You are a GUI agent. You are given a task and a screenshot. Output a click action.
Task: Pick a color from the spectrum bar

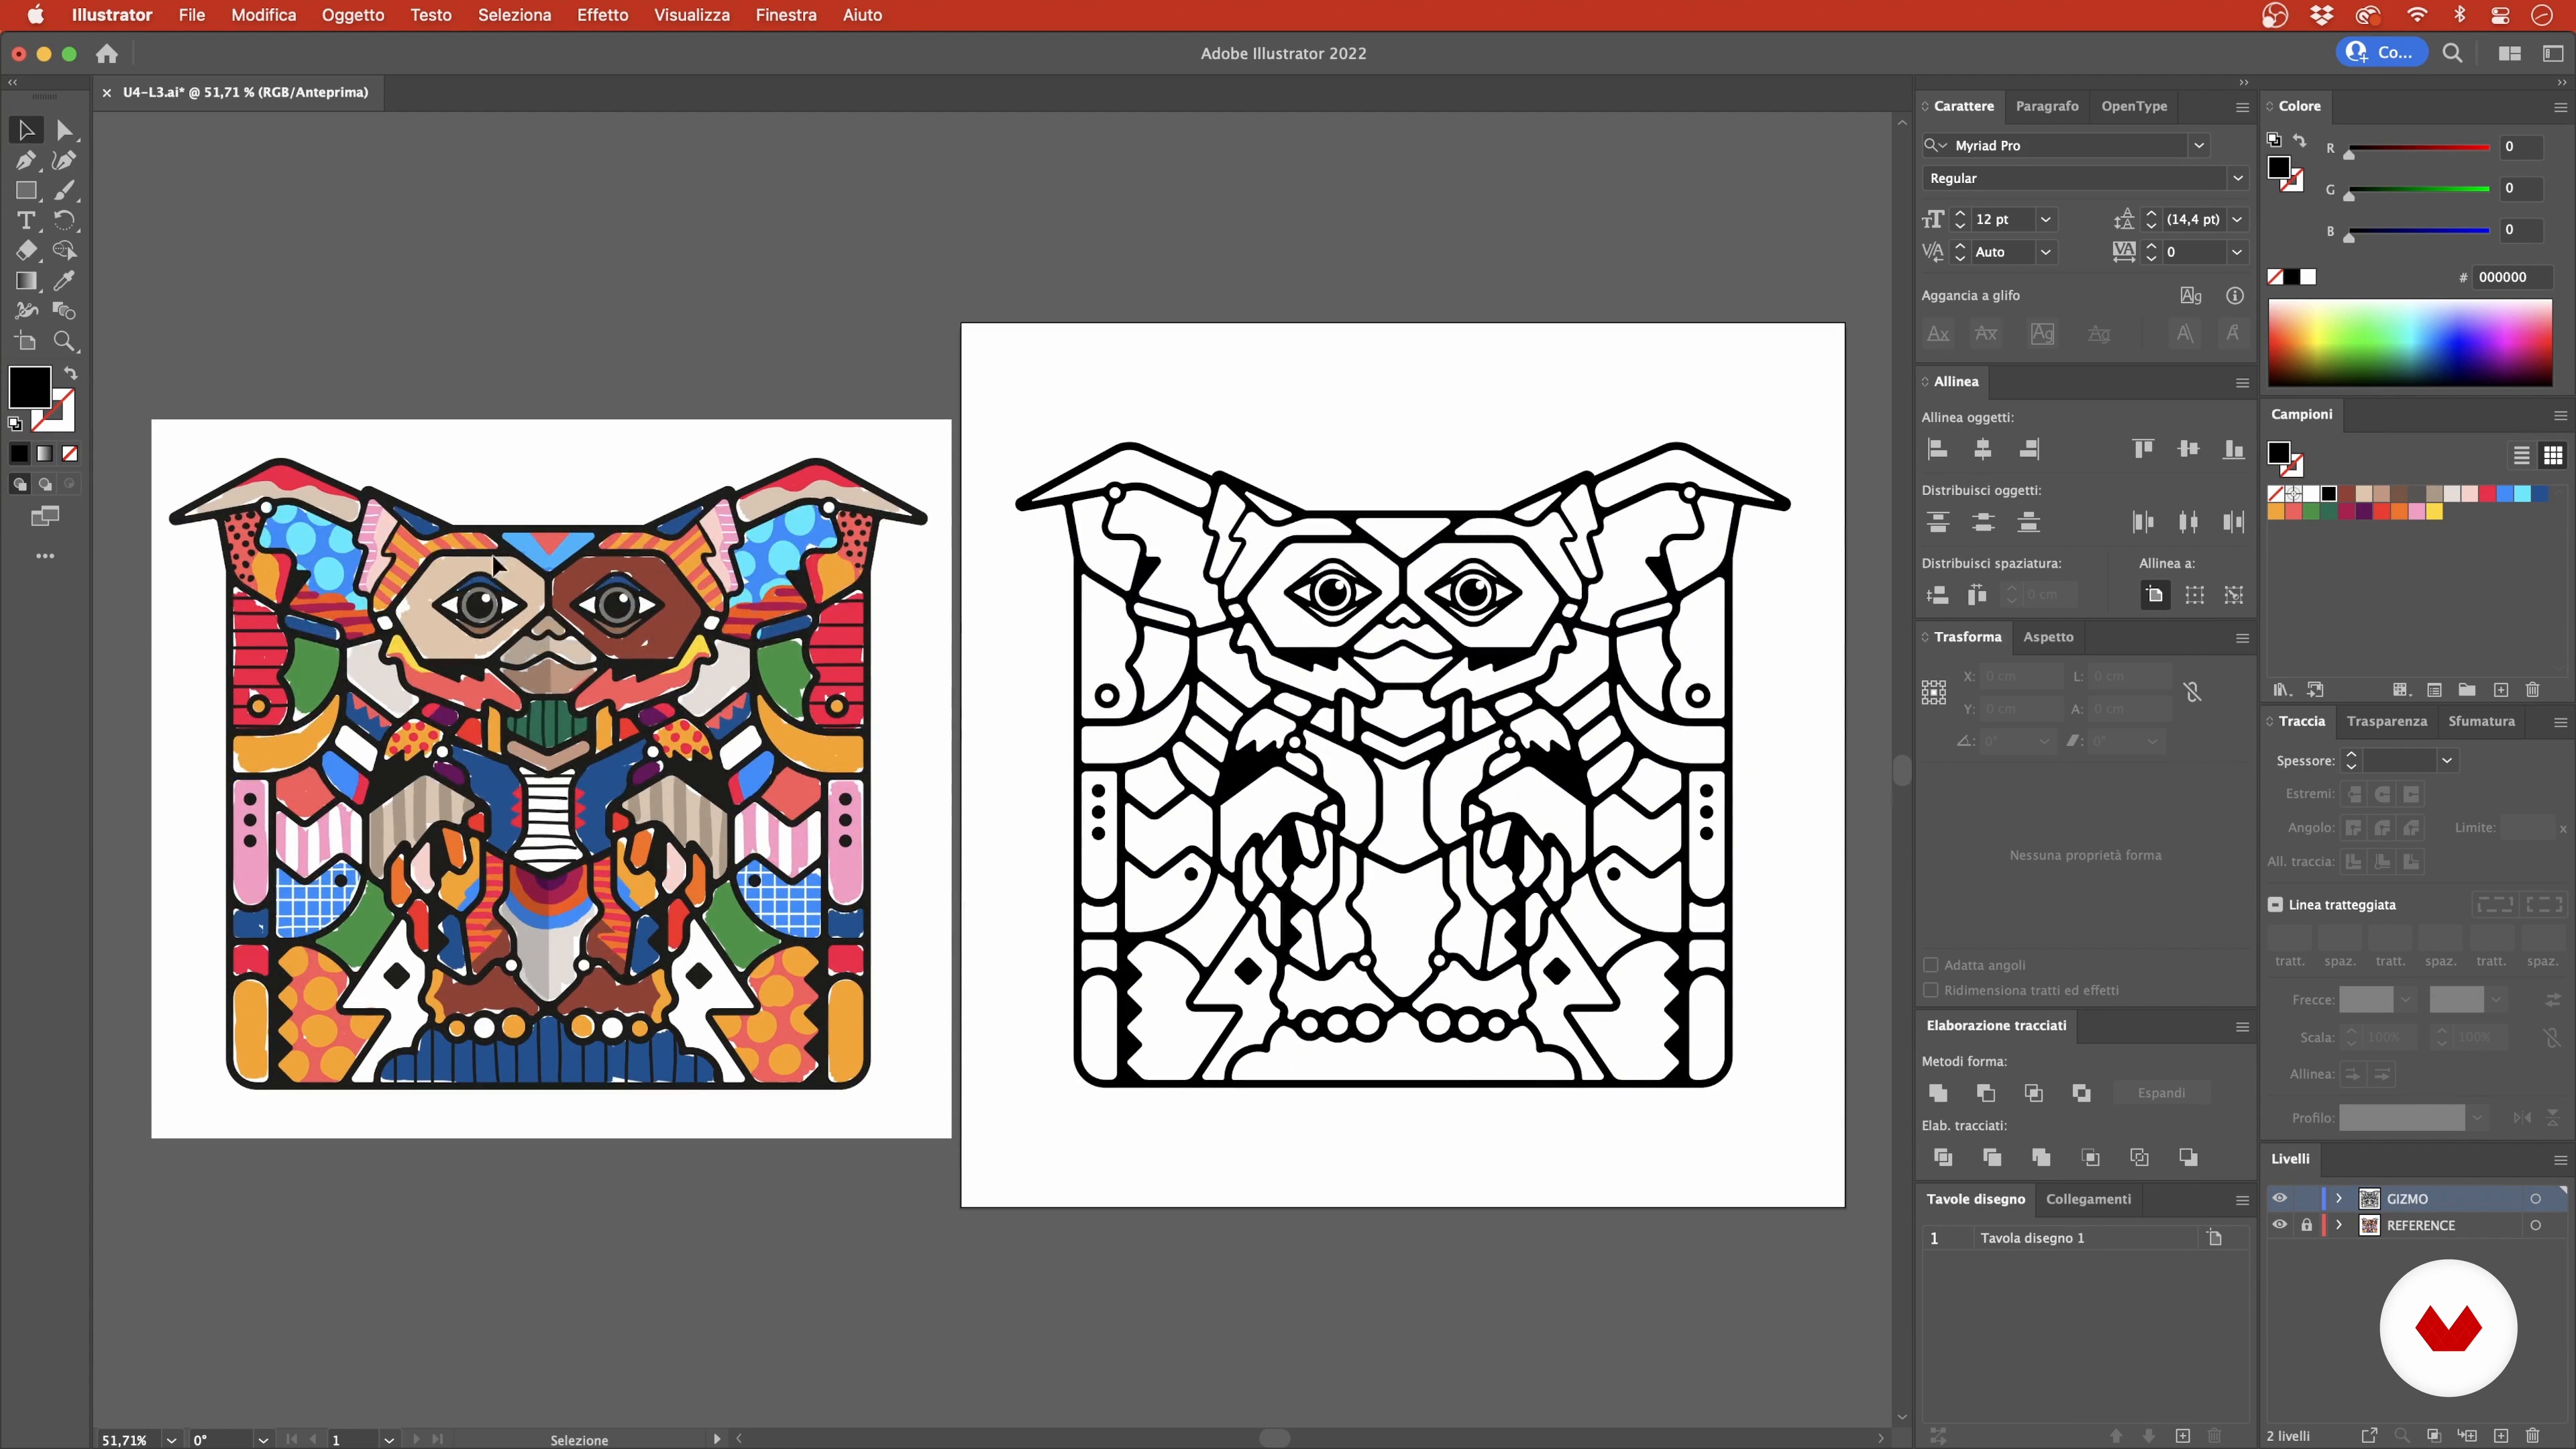pyautogui.click(x=2409, y=342)
